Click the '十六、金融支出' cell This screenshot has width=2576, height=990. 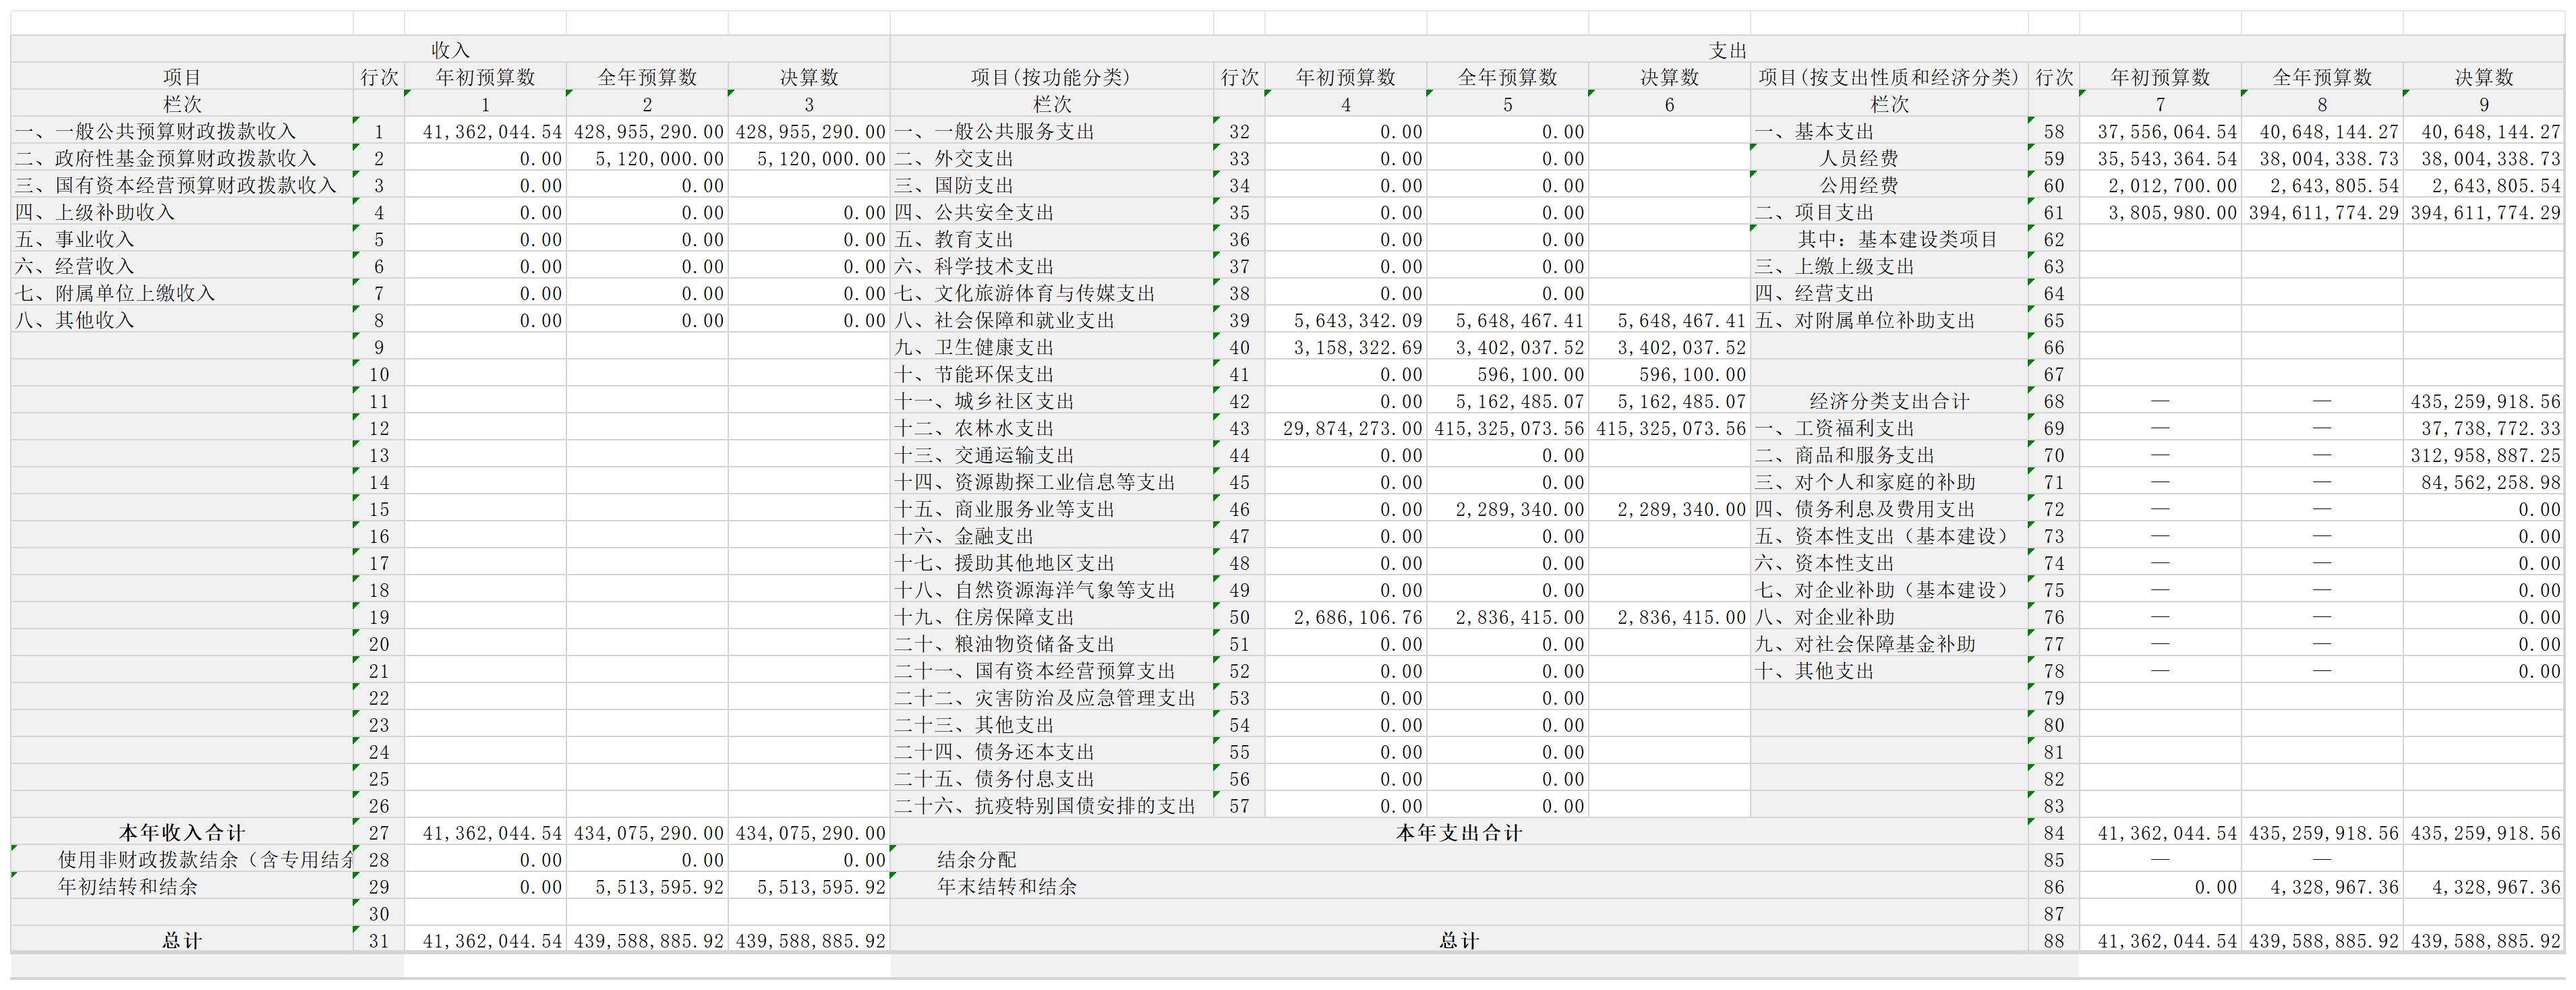click(1051, 536)
